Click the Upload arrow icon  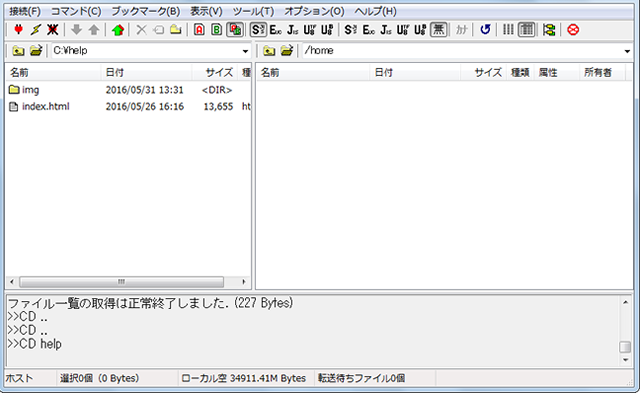click(94, 30)
